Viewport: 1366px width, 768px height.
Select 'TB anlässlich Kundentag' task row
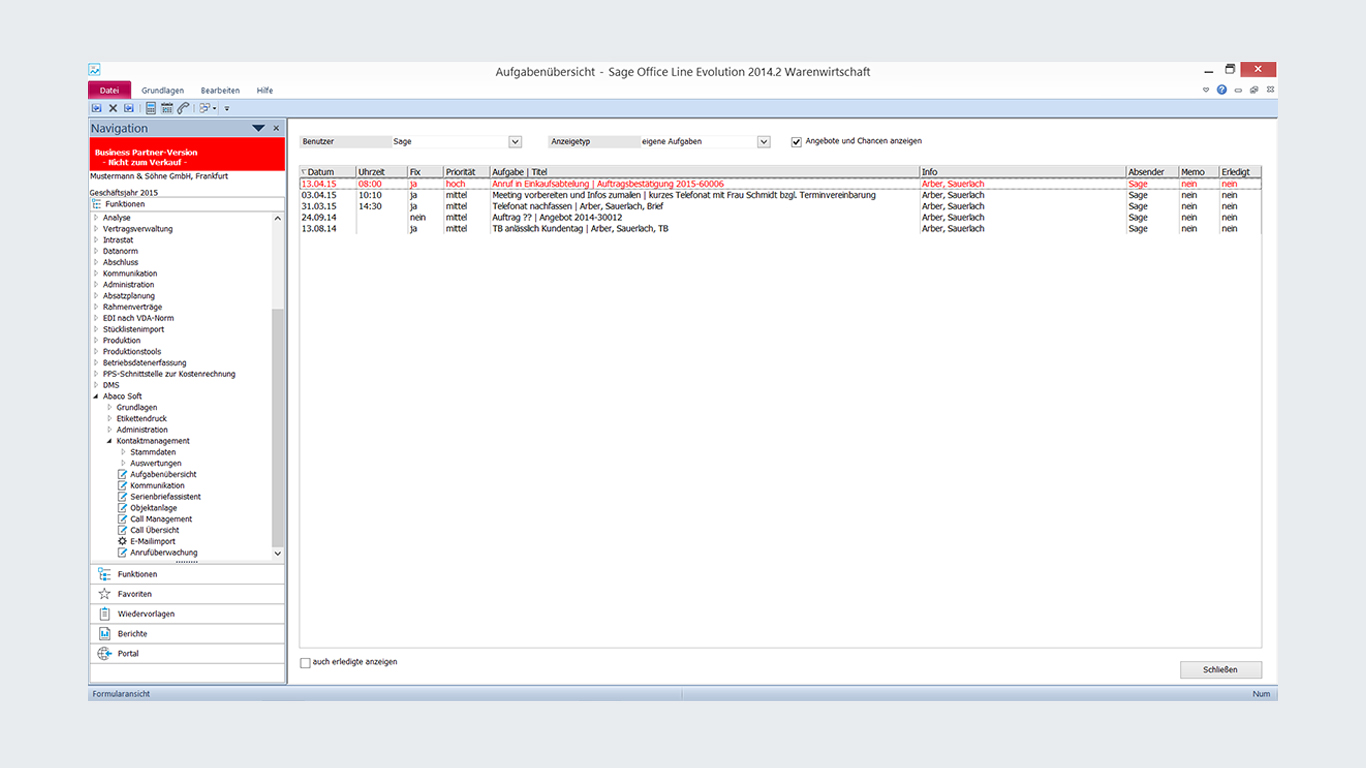tap(780, 229)
